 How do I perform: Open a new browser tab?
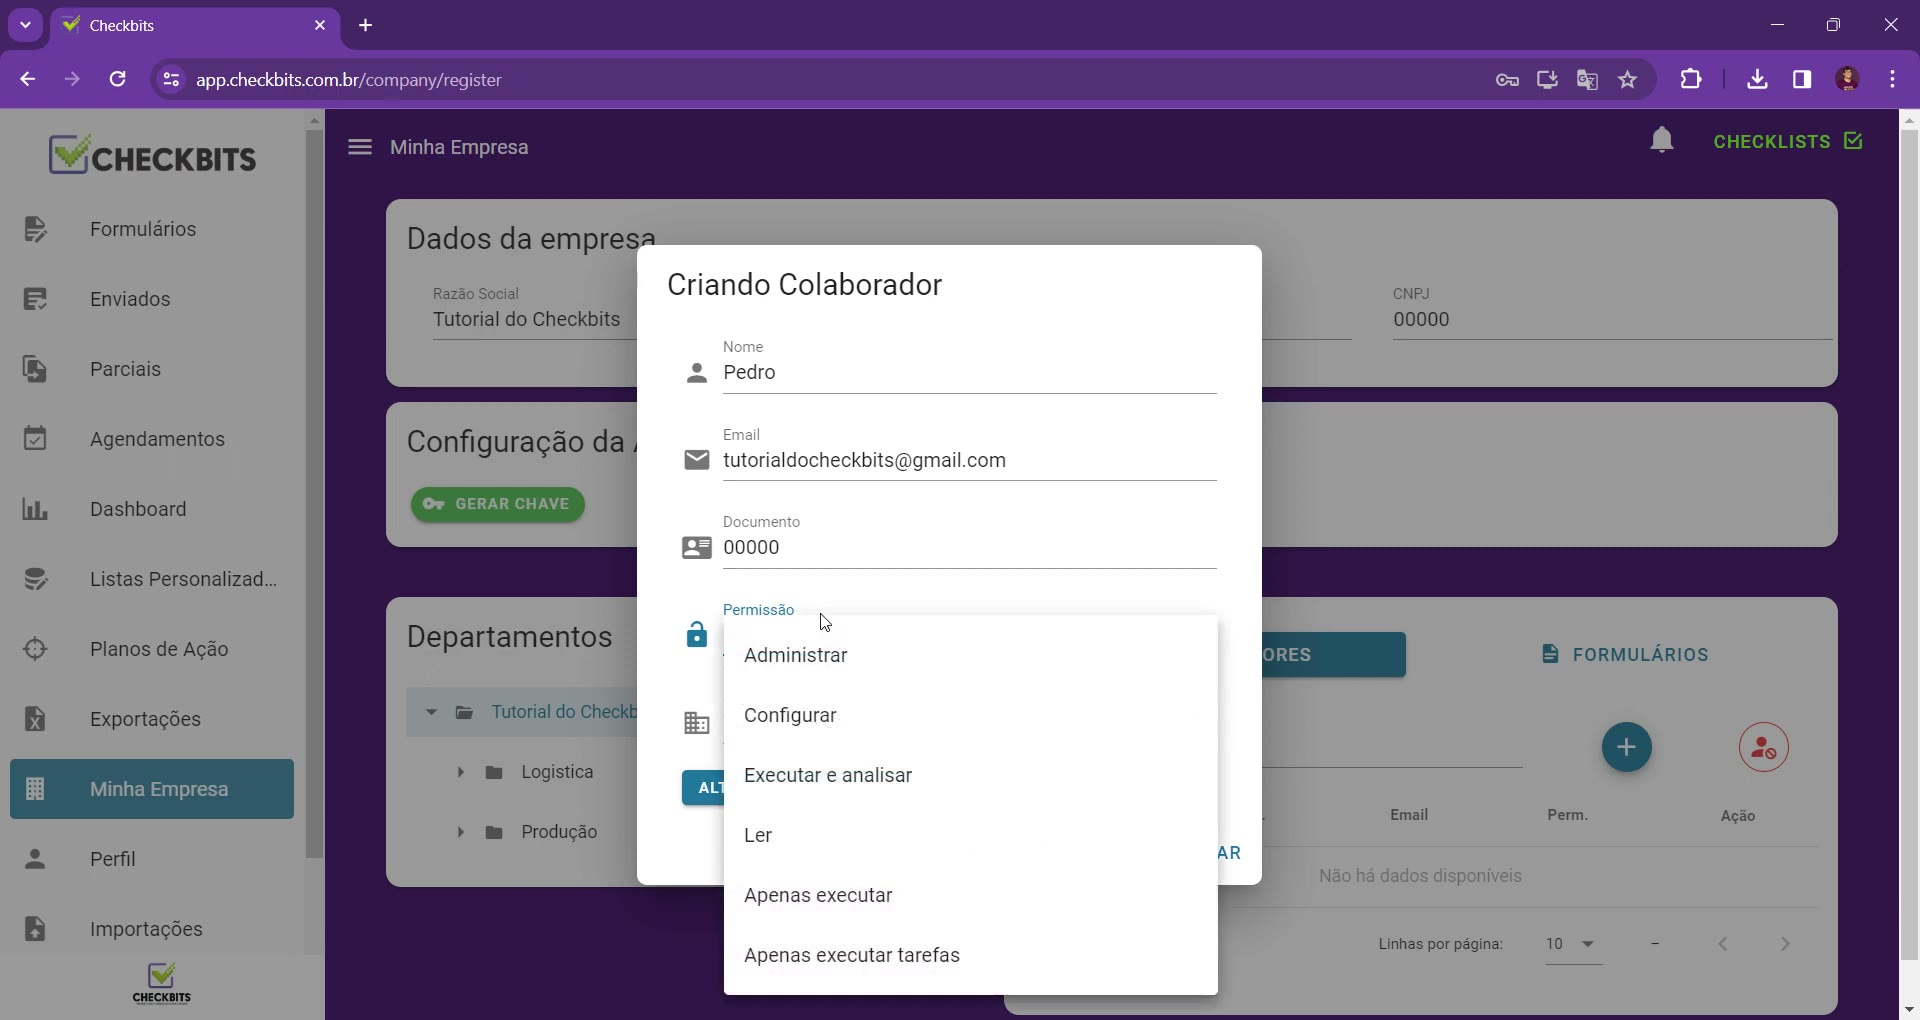[366, 25]
